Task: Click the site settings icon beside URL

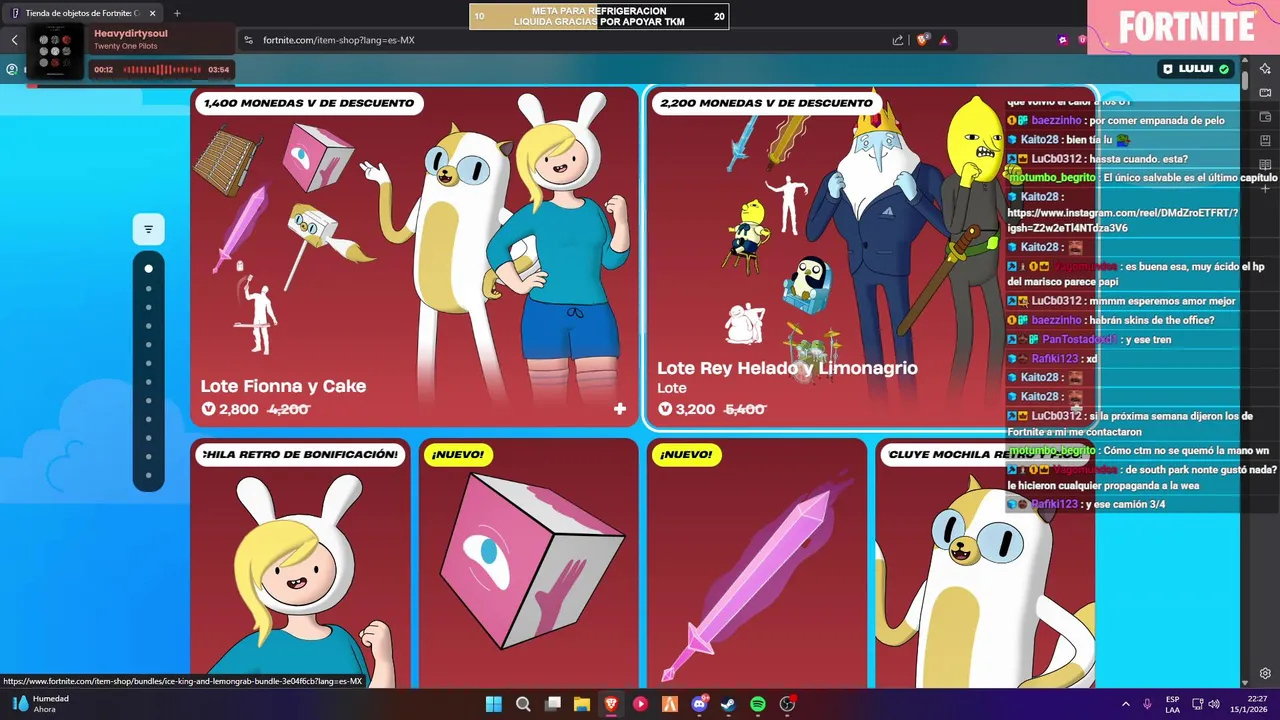Action: [248, 40]
